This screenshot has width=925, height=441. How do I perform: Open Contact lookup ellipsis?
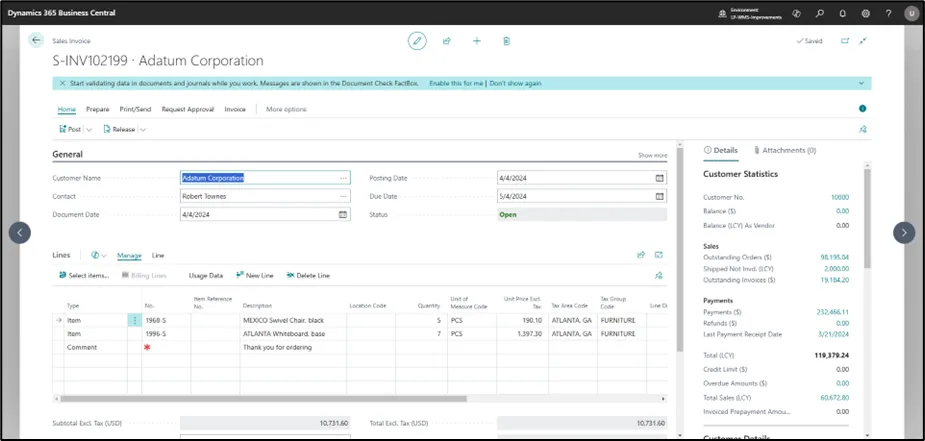(343, 196)
